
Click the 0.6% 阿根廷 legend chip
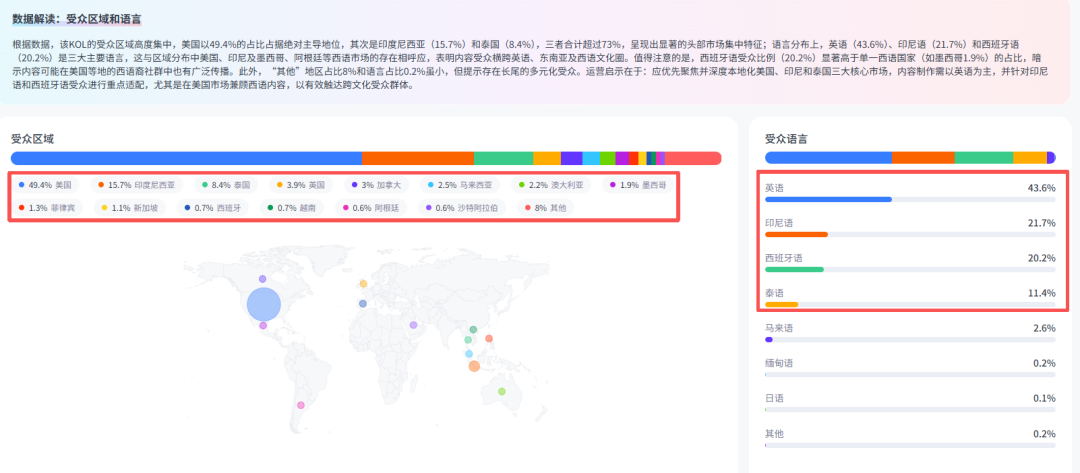tap(371, 207)
